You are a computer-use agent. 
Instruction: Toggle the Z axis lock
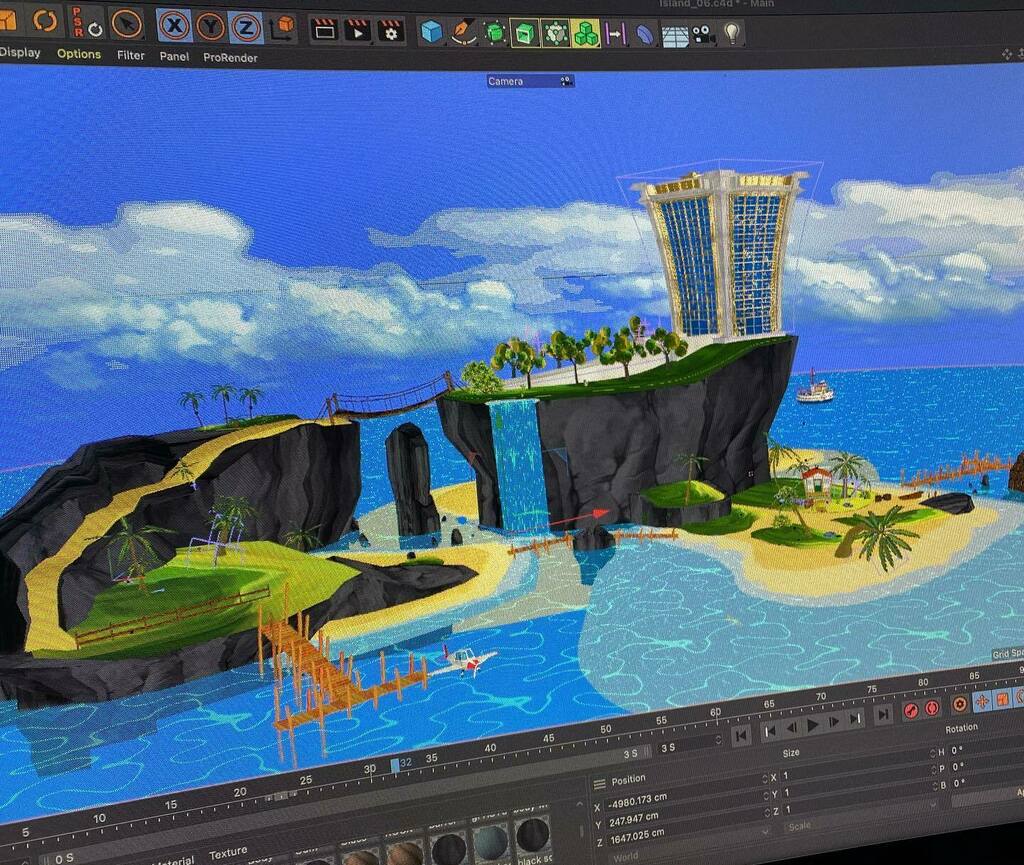[x=246, y=28]
